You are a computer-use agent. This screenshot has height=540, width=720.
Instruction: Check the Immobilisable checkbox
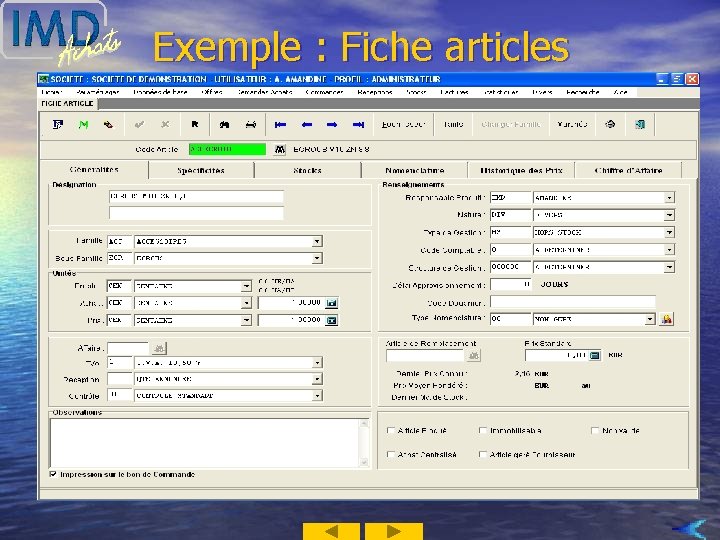pos(483,430)
